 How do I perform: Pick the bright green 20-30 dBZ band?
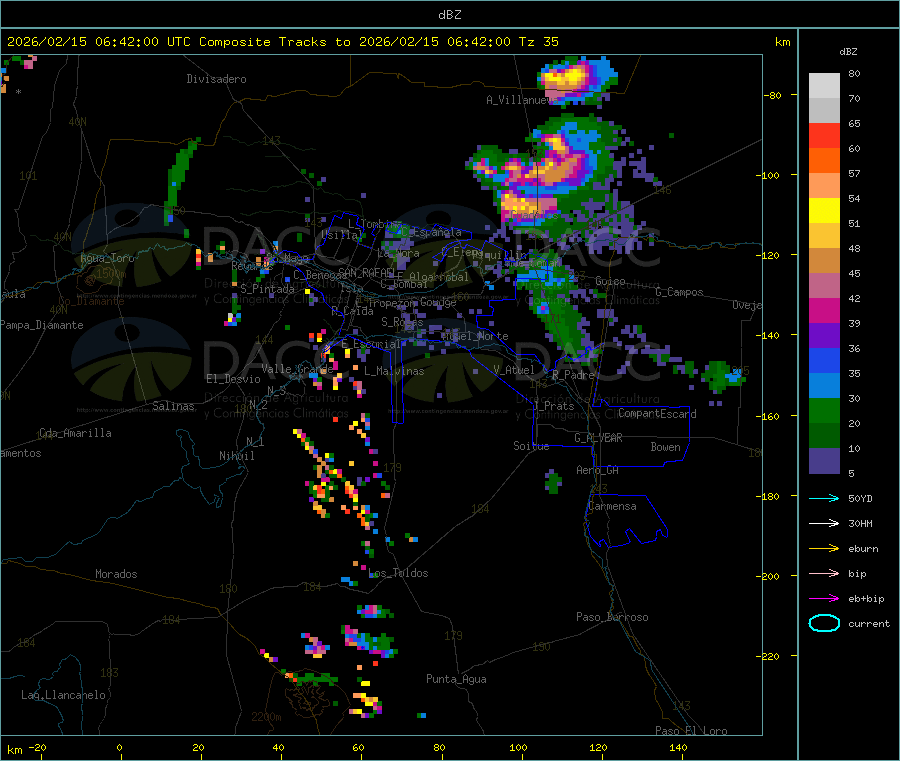point(824,410)
